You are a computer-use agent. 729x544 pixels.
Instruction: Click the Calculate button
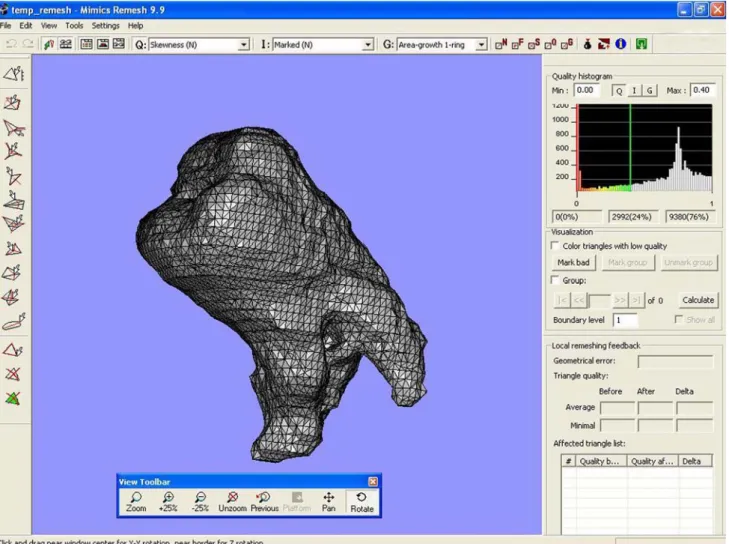click(x=698, y=300)
